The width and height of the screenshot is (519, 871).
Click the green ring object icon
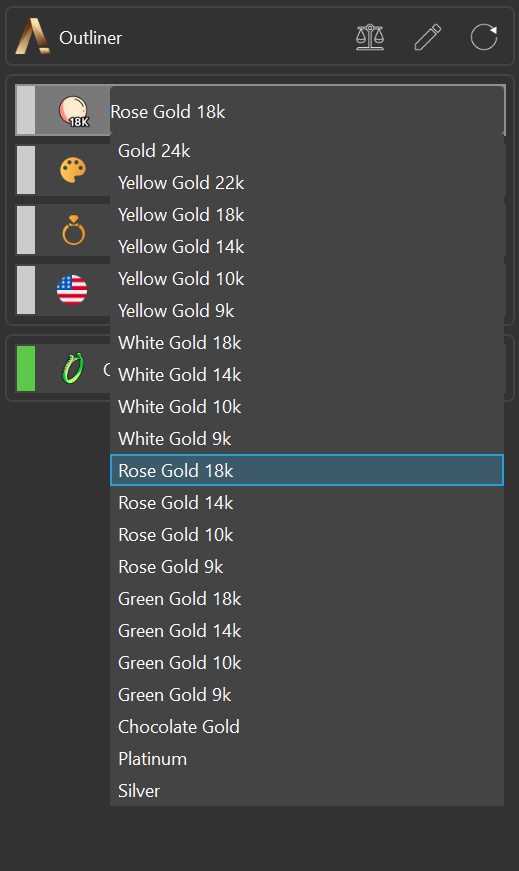73,368
